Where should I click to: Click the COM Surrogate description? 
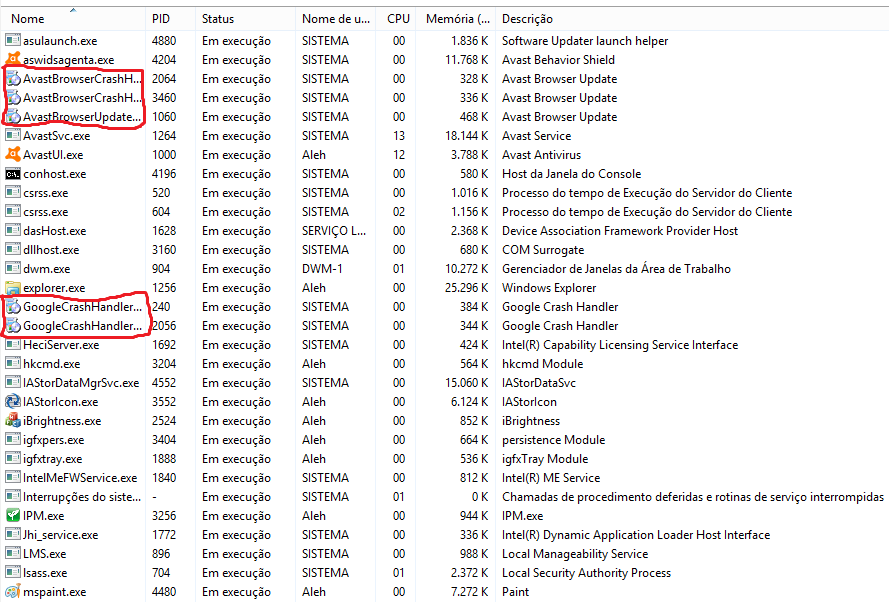tap(543, 250)
